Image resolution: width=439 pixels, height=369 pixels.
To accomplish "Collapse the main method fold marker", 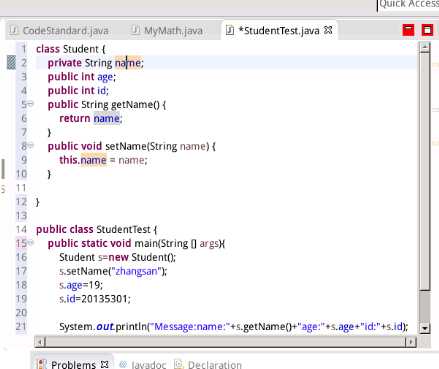I will pyautogui.click(x=31, y=243).
